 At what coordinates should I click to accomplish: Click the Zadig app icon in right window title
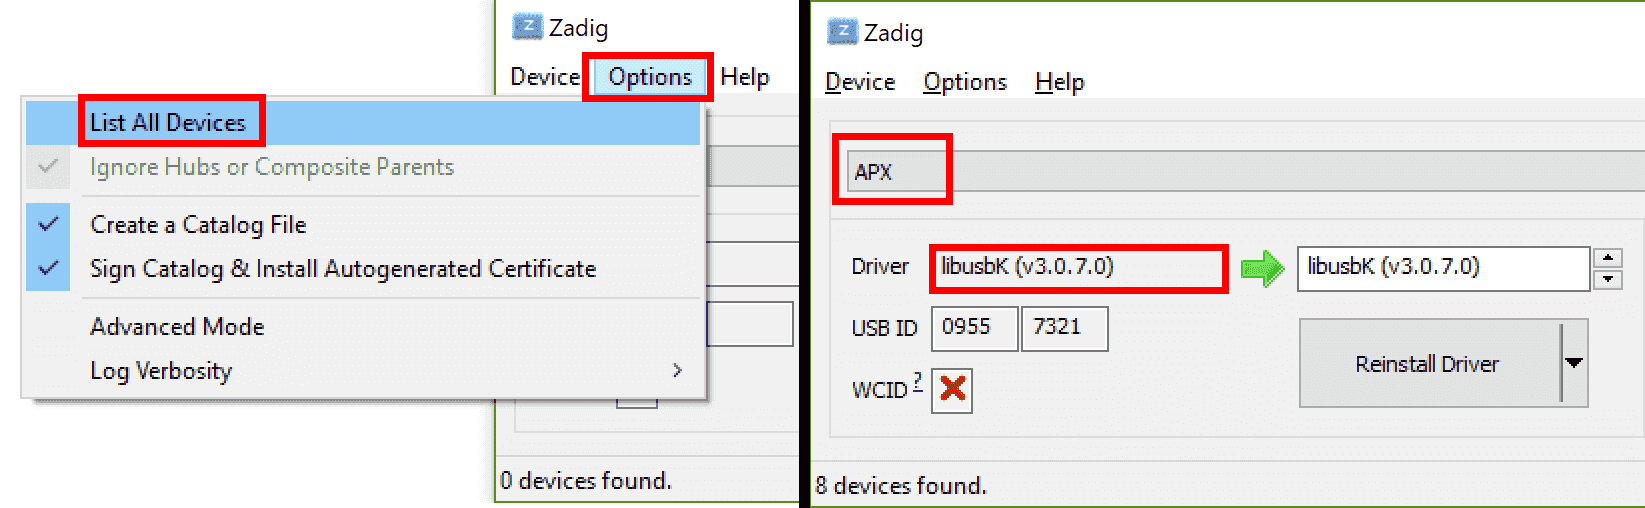click(843, 32)
